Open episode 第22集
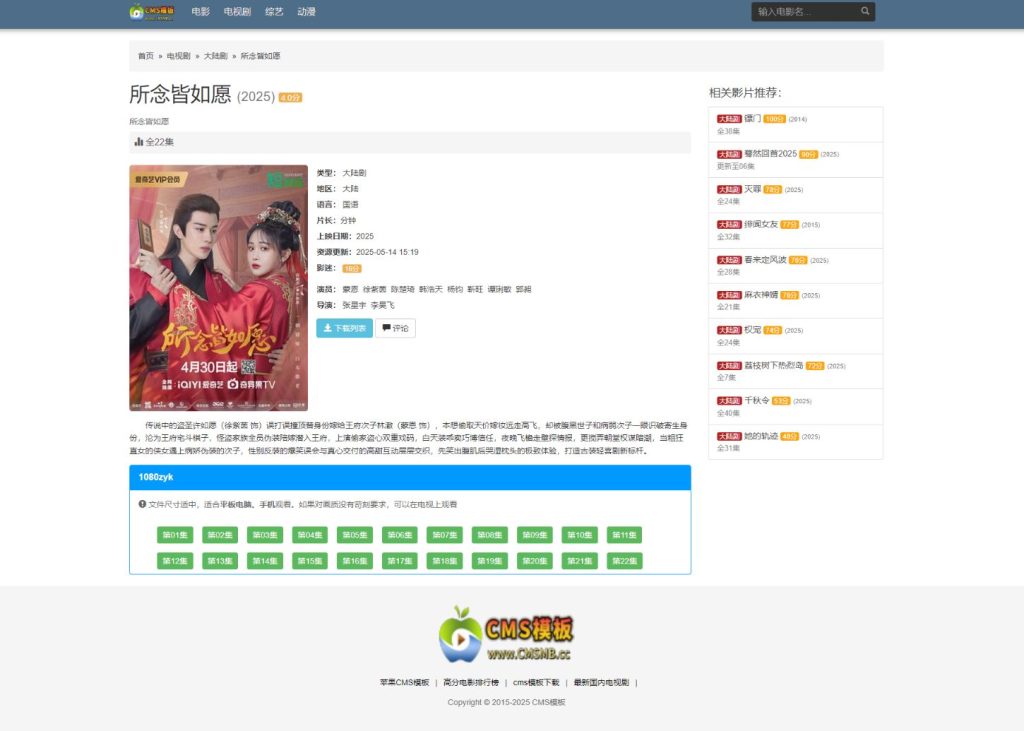The height and width of the screenshot is (731, 1024). pos(624,561)
